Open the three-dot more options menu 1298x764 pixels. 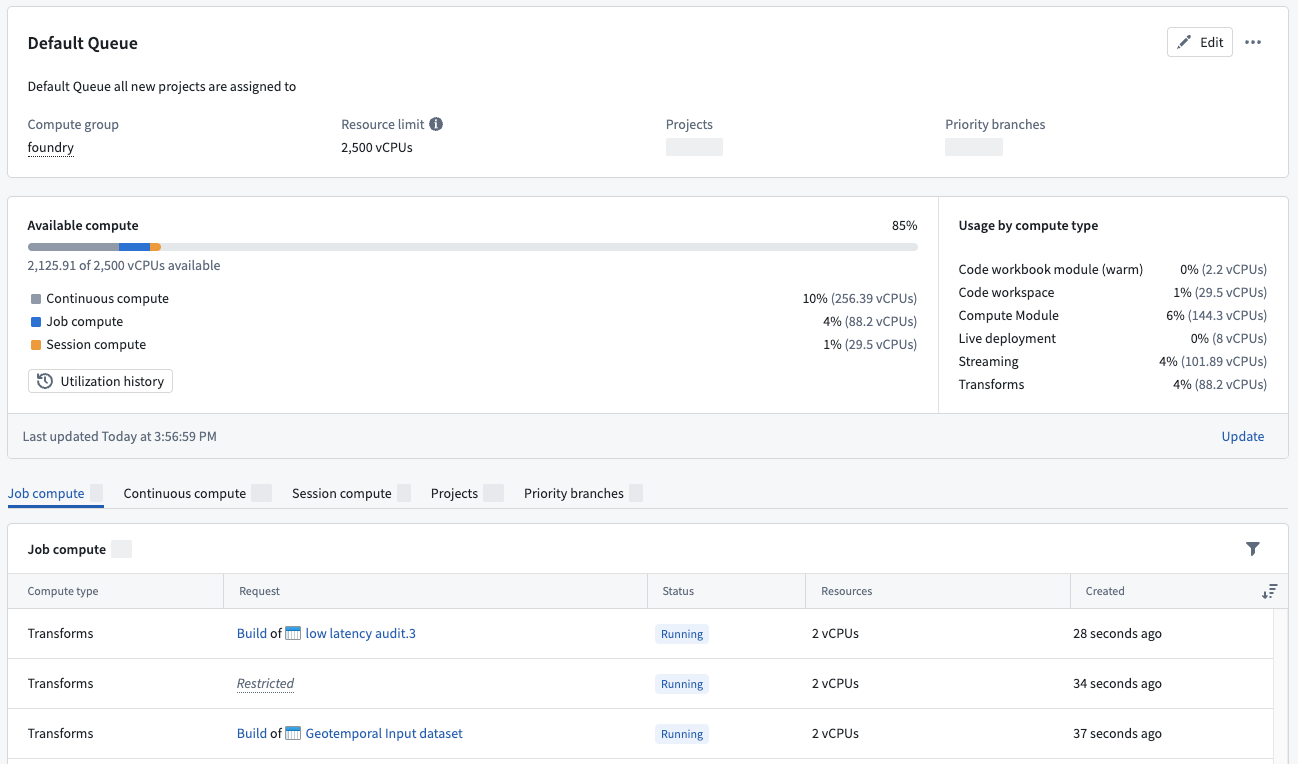point(1253,42)
